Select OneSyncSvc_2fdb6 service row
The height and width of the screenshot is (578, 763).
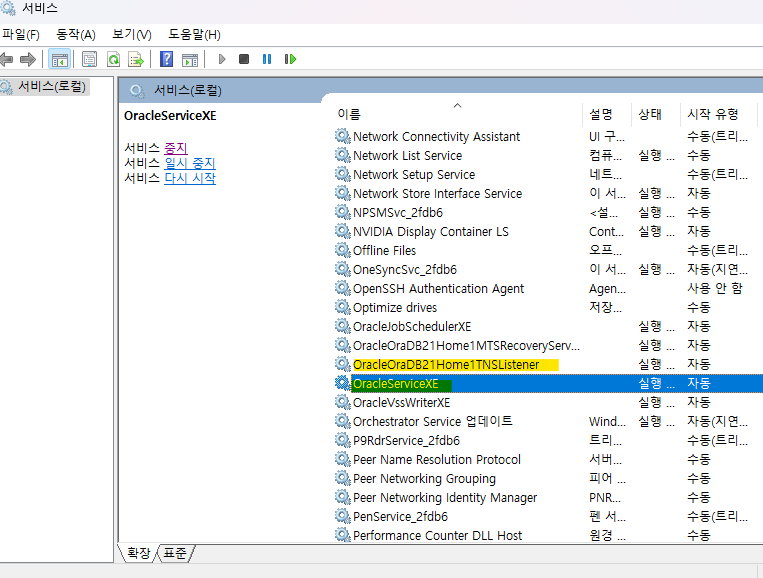[x=548, y=270]
